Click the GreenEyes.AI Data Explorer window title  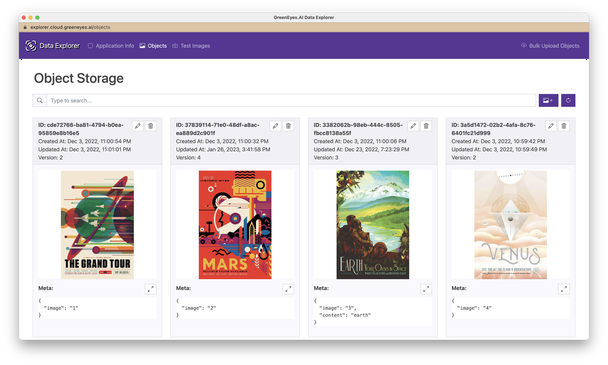[304, 17]
